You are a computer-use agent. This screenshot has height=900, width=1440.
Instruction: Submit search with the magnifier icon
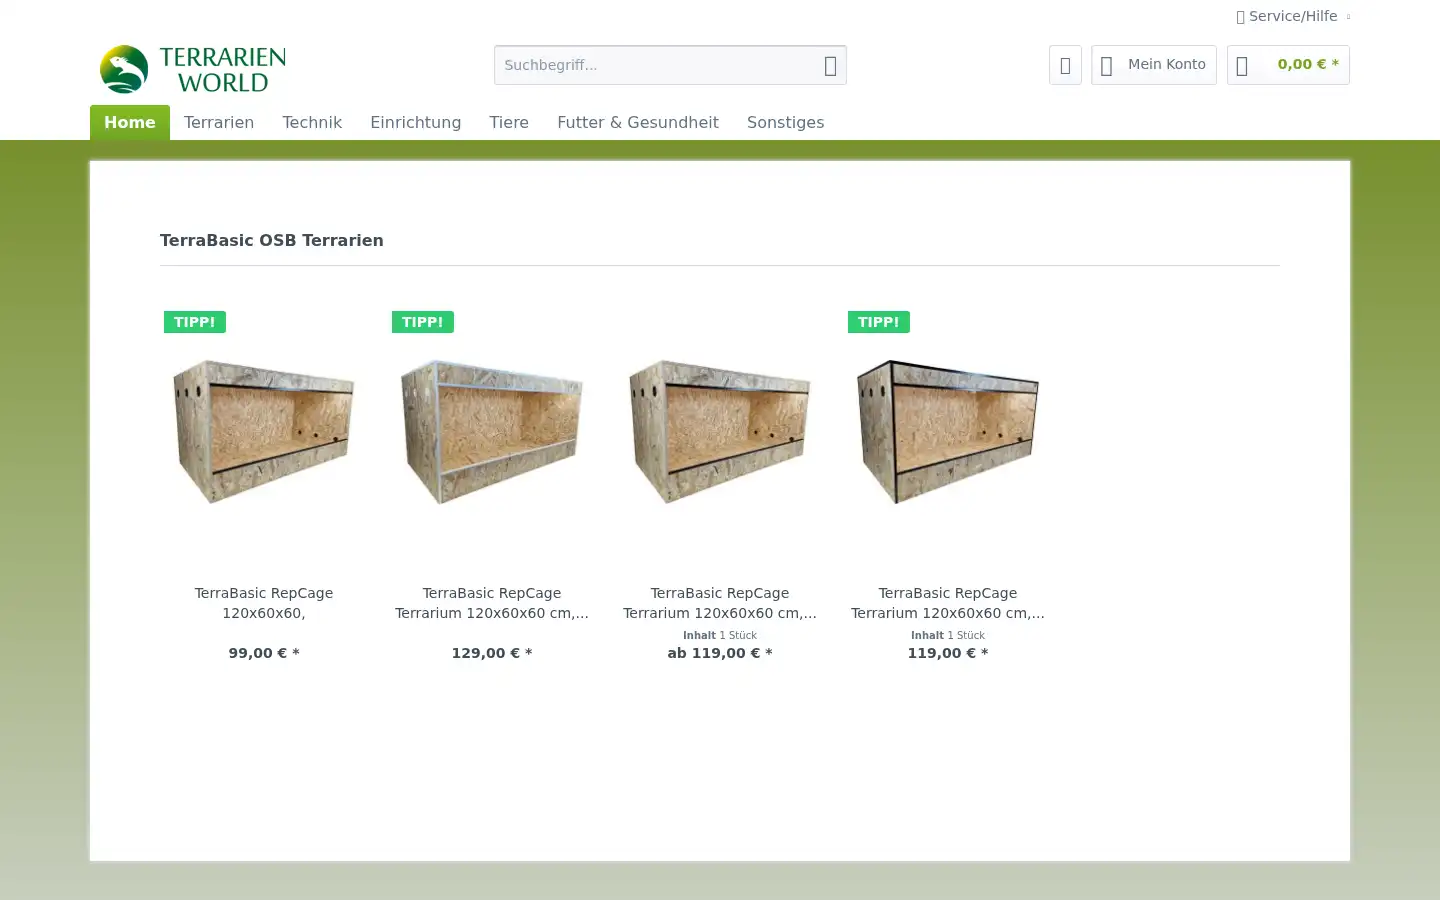(x=830, y=65)
